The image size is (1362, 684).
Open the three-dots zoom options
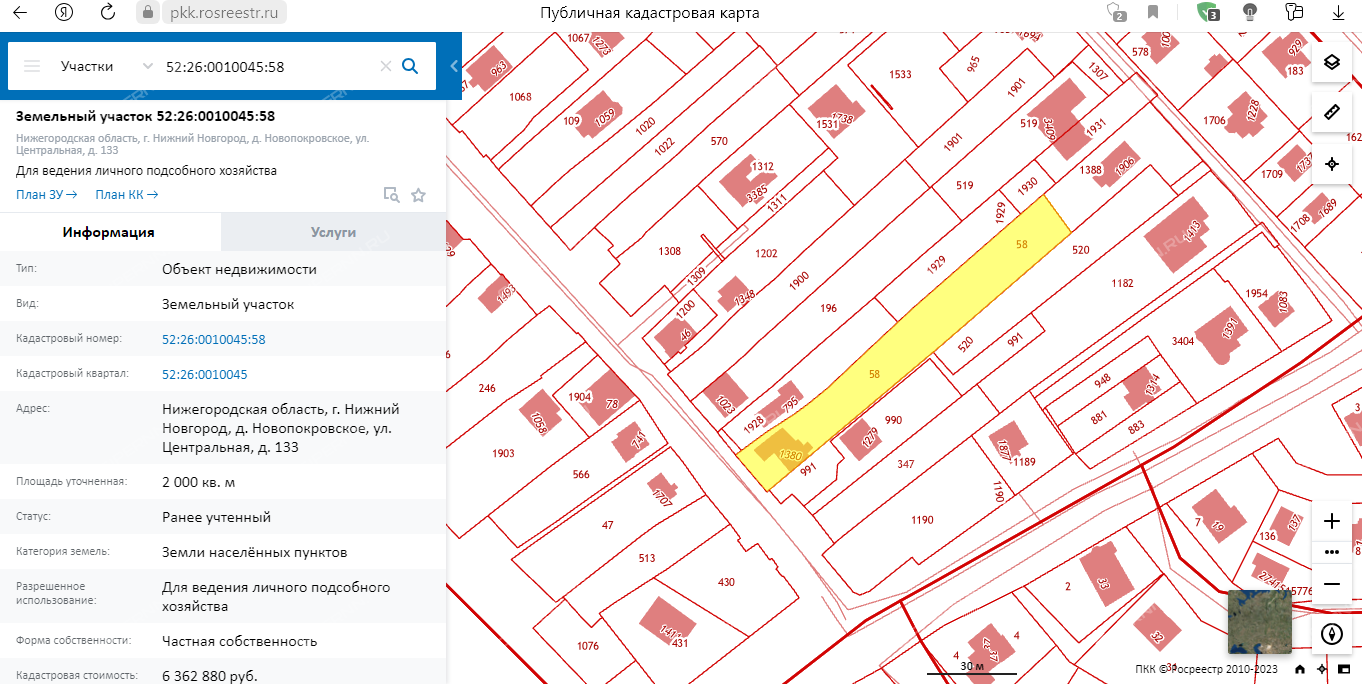pyautogui.click(x=1331, y=552)
